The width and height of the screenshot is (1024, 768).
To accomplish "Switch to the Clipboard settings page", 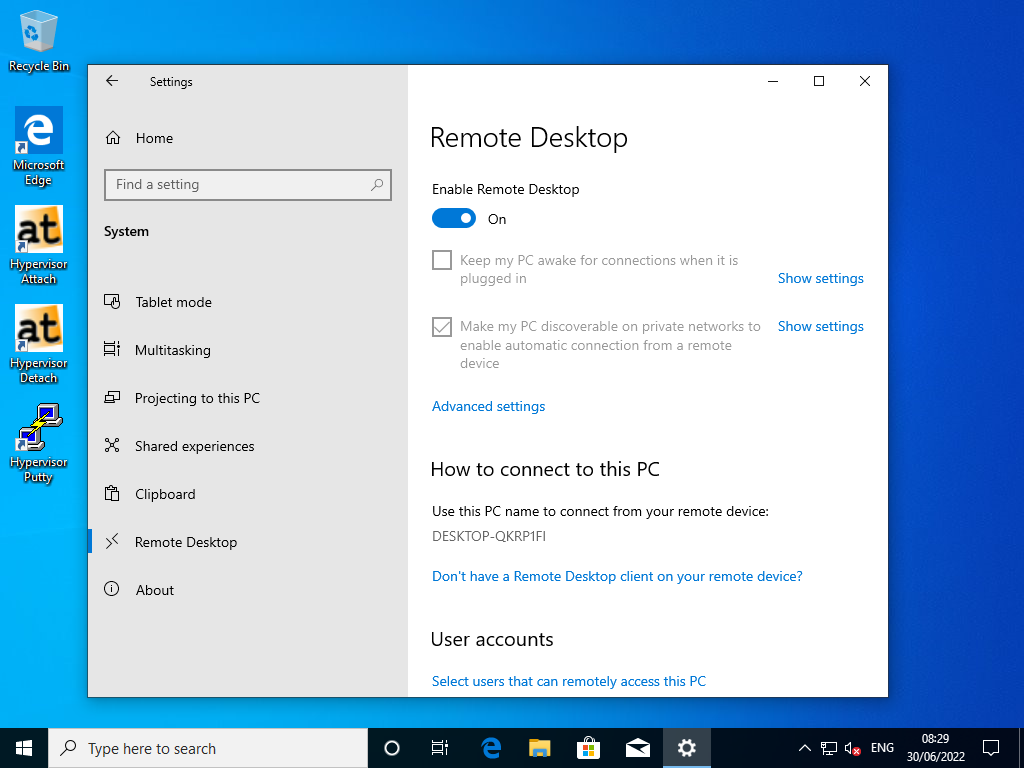I will [x=166, y=493].
